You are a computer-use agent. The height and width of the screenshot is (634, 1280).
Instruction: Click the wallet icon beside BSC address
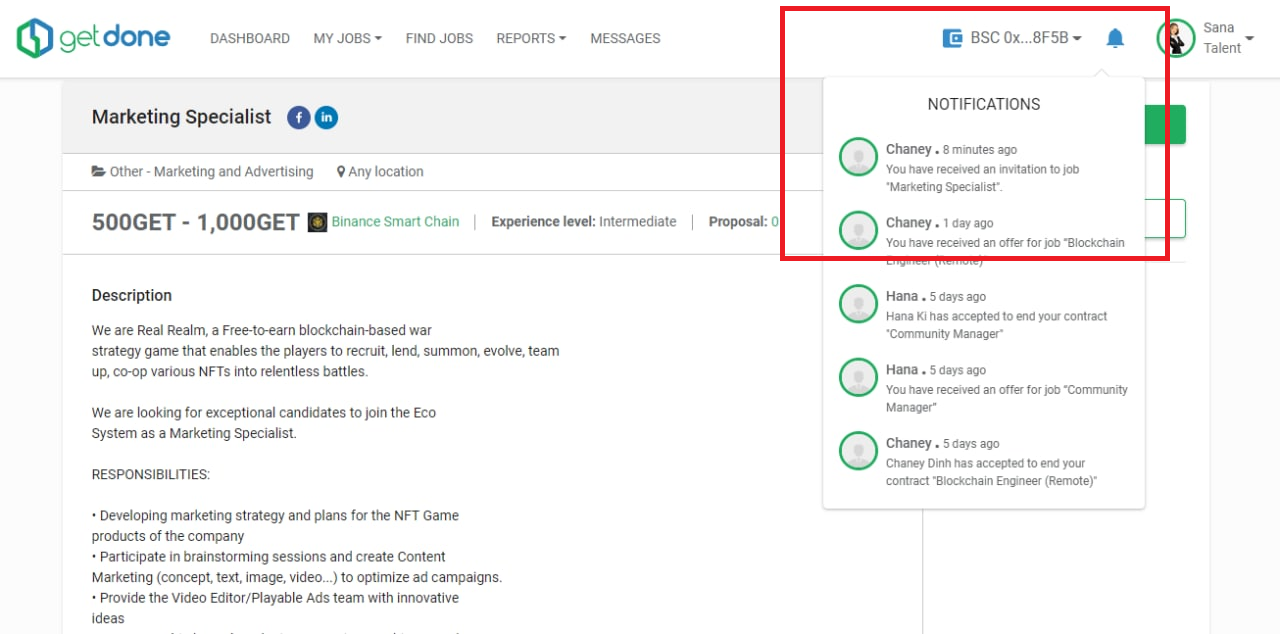click(952, 38)
